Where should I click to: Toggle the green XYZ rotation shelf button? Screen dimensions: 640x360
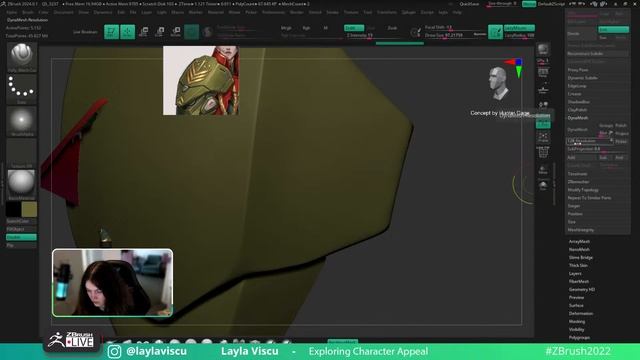pos(543,122)
